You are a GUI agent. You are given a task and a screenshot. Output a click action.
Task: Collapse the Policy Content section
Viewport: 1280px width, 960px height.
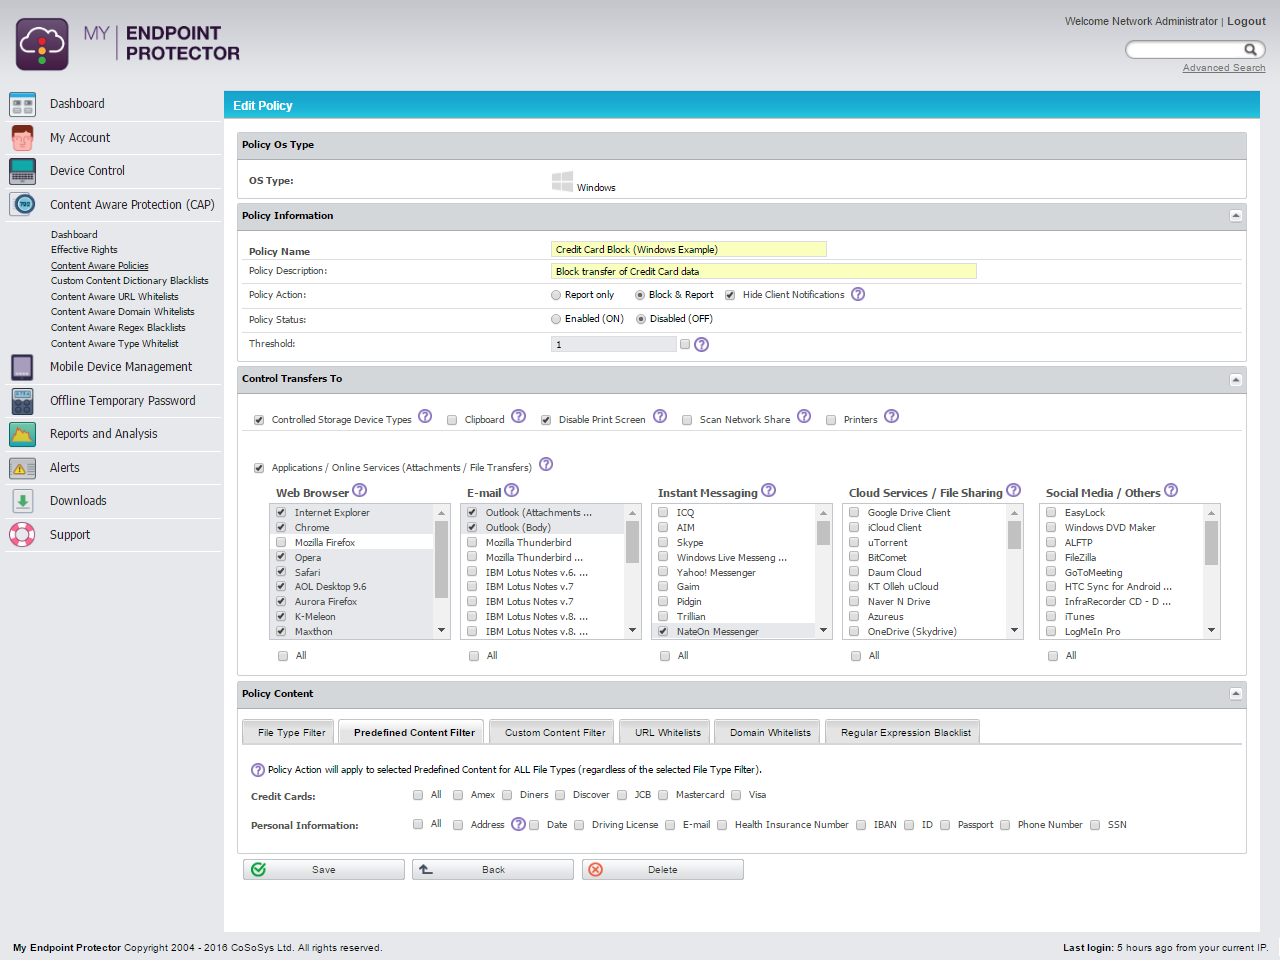tap(1236, 694)
